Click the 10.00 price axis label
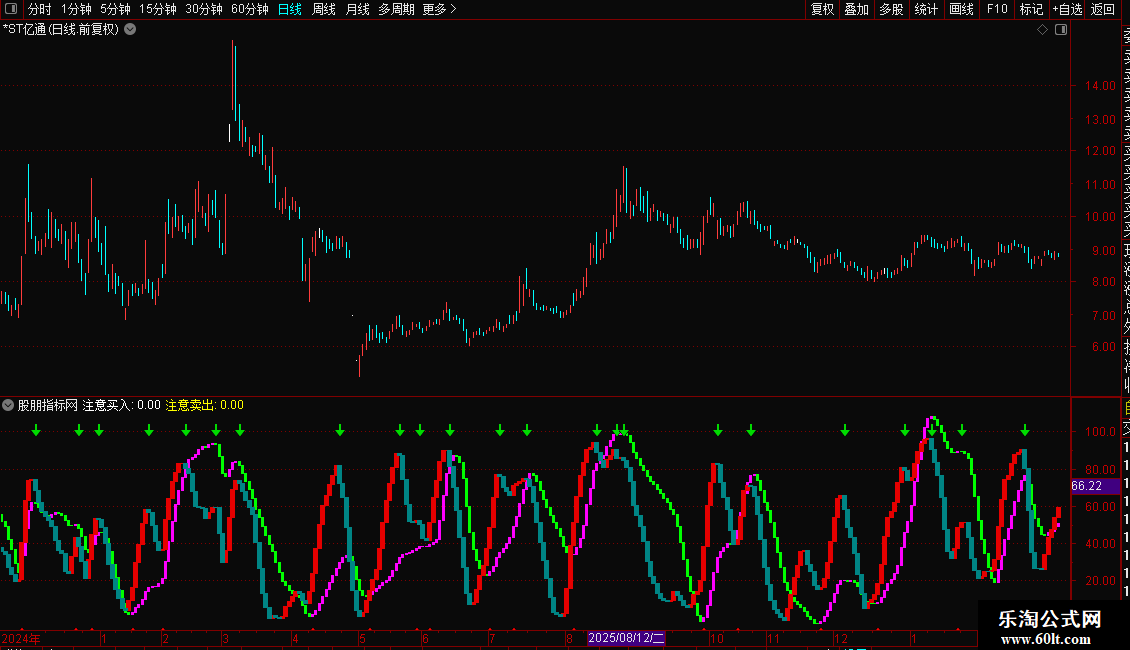The width and height of the screenshot is (1130, 650). (x=1100, y=217)
